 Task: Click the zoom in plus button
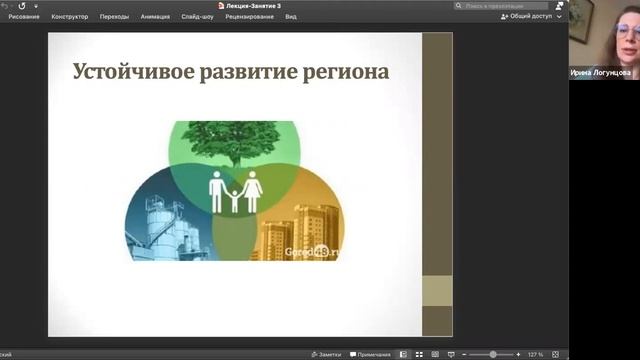518,355
